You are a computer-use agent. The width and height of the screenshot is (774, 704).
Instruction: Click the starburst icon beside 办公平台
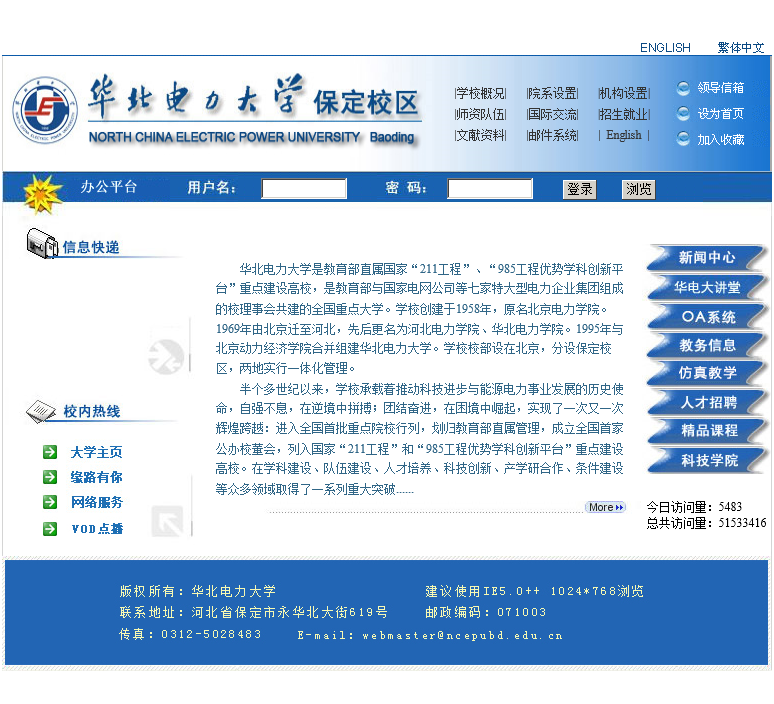point(42,194)
